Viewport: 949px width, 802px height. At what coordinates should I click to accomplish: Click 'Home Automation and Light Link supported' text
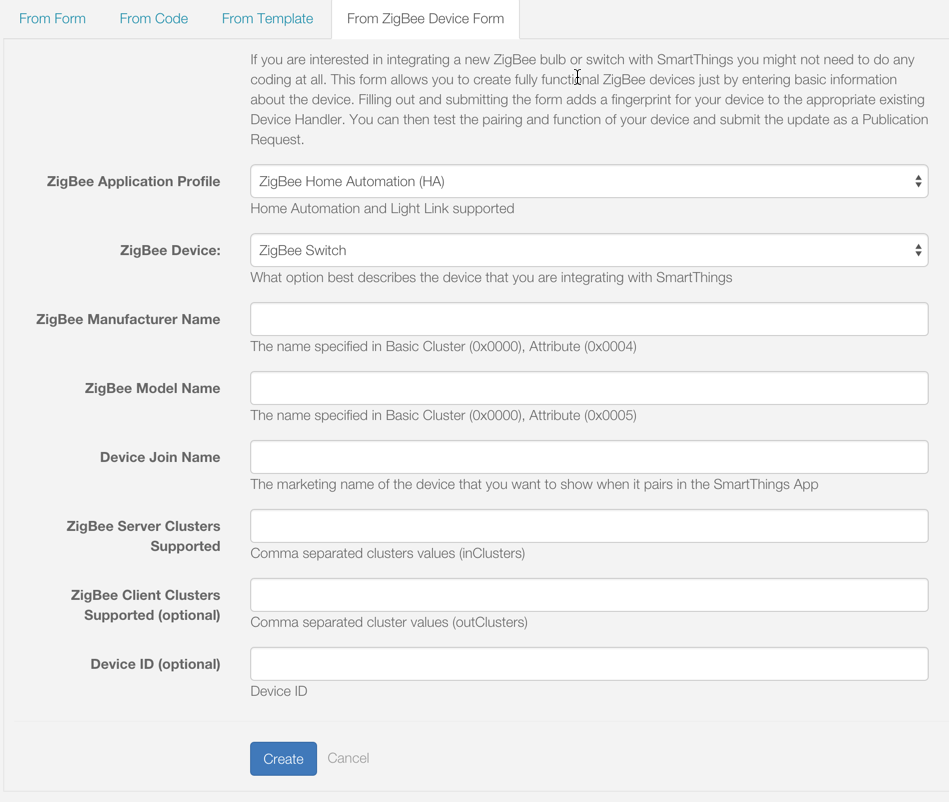[383, 208]
